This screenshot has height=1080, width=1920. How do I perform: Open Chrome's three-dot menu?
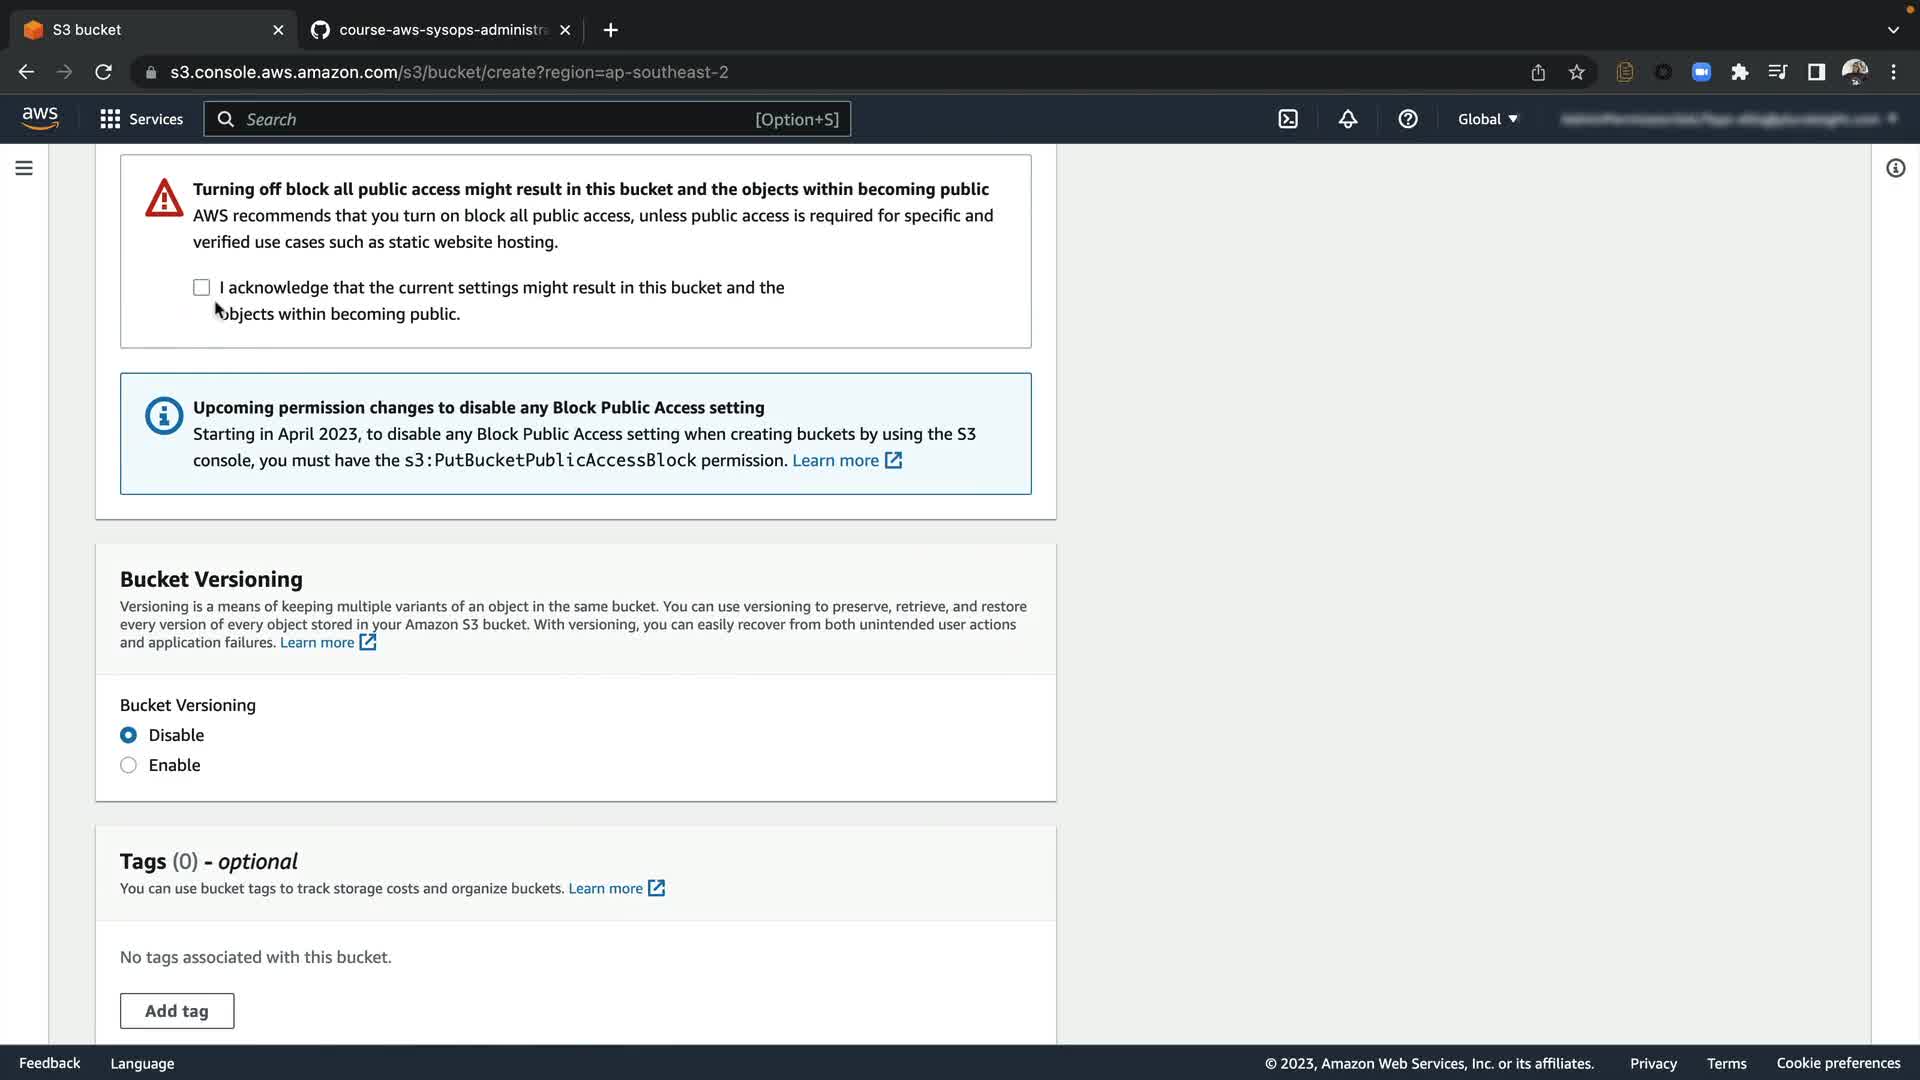point(1893,72)
